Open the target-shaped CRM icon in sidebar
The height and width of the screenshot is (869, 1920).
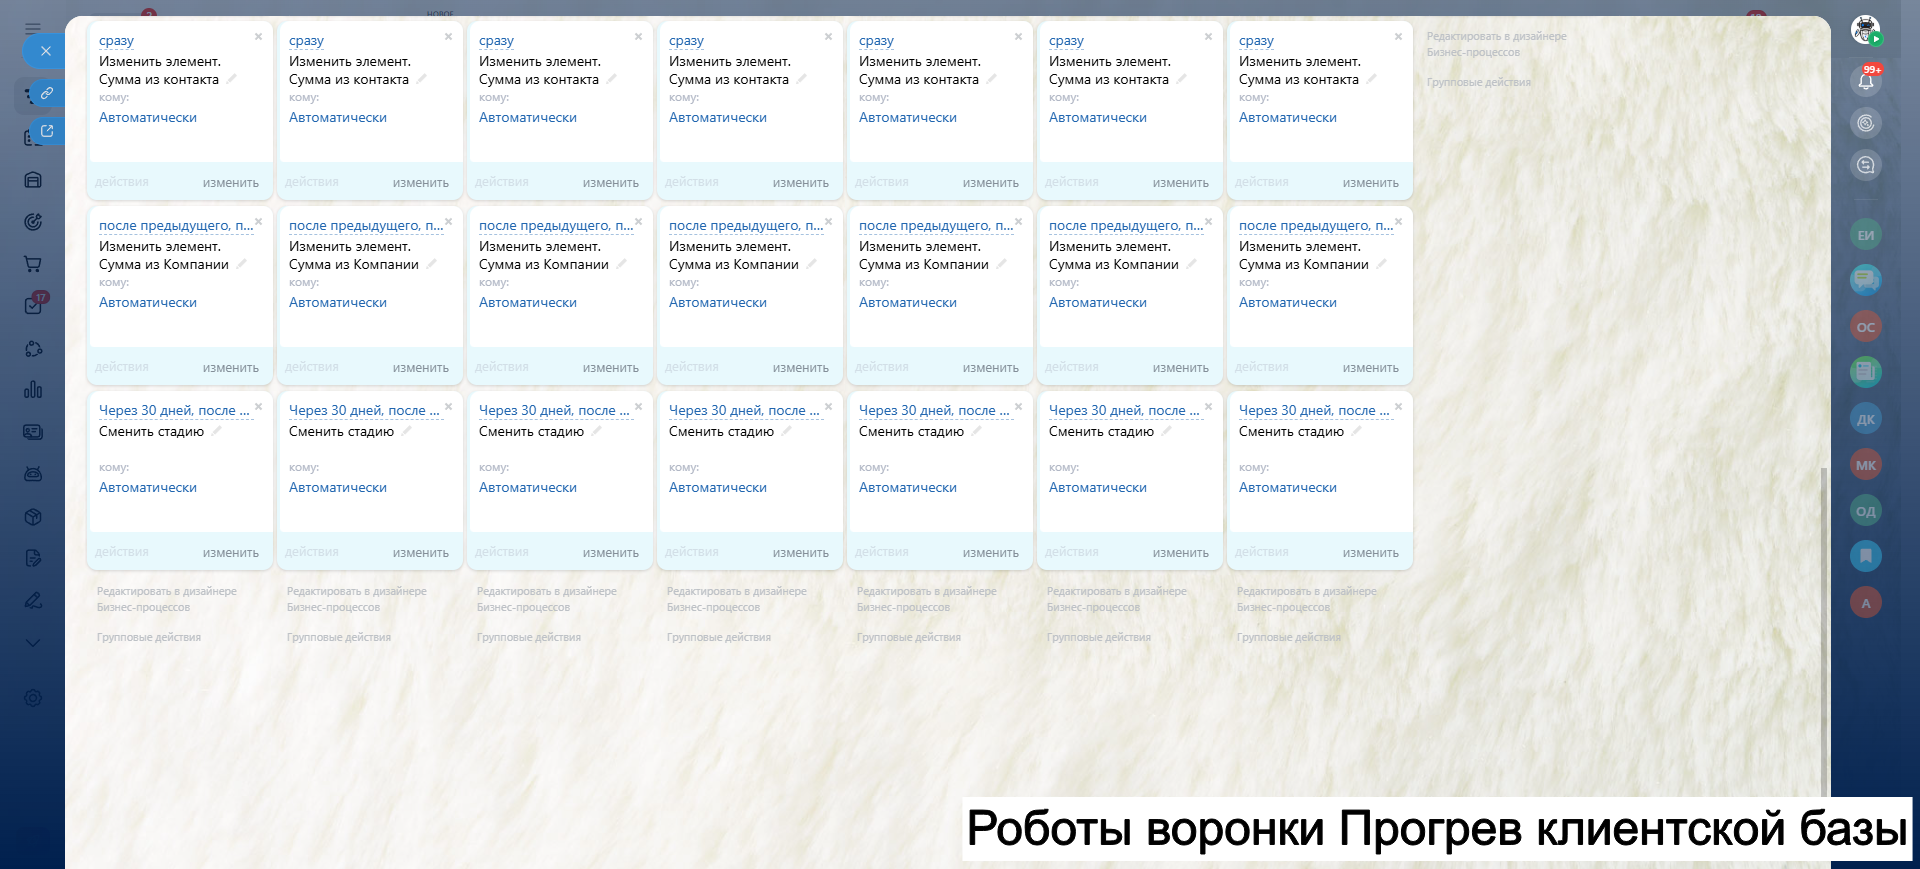click(33, 222)
